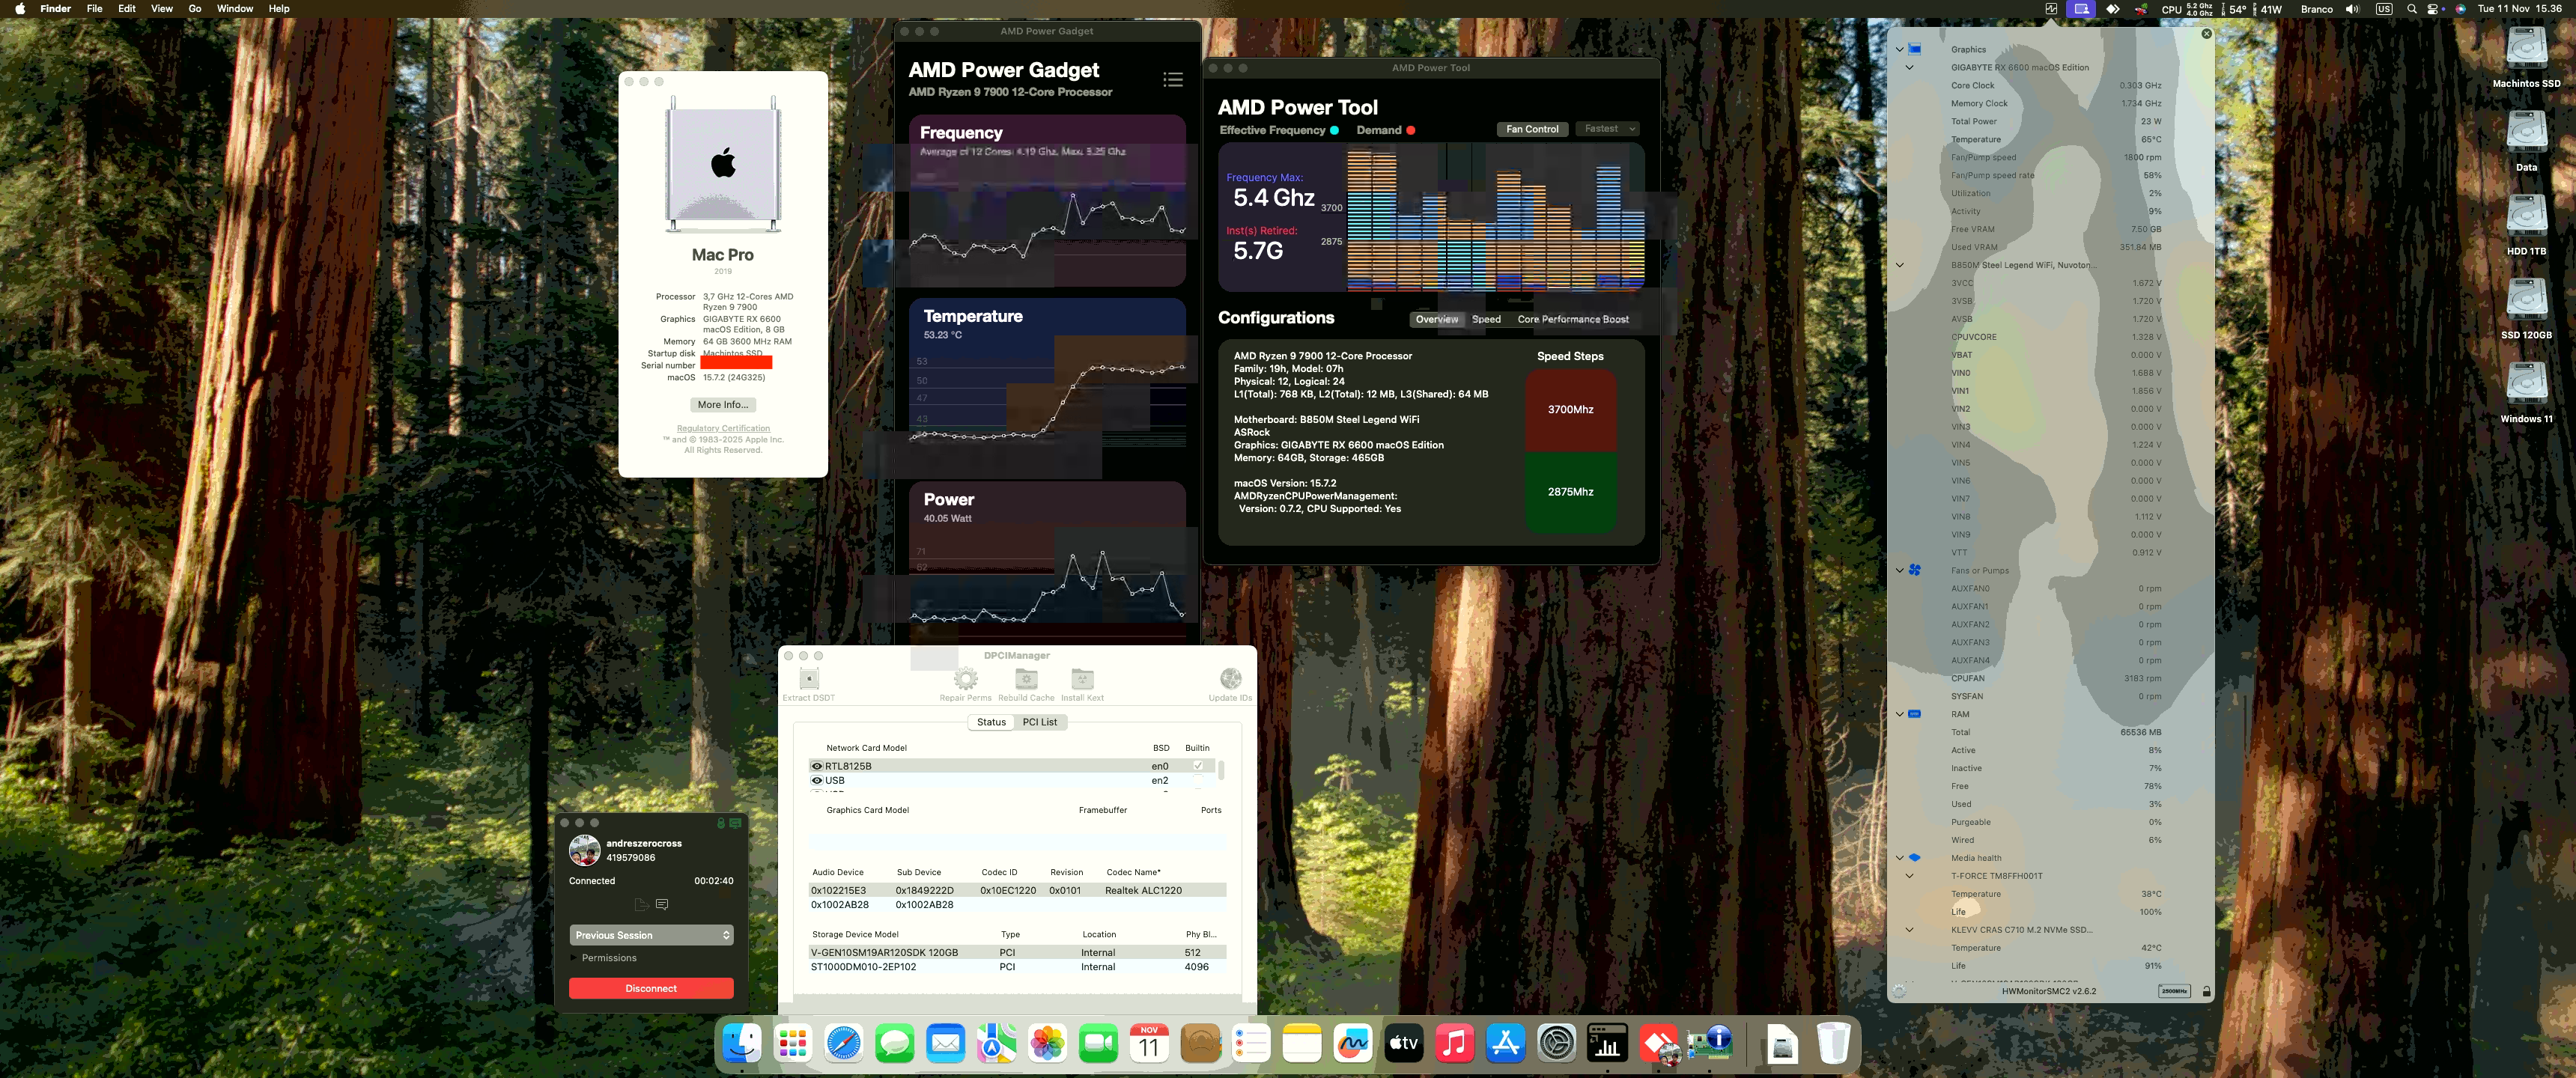
Task: Select the Data drive icon on desktop
Action: [x=2526, y=133]
